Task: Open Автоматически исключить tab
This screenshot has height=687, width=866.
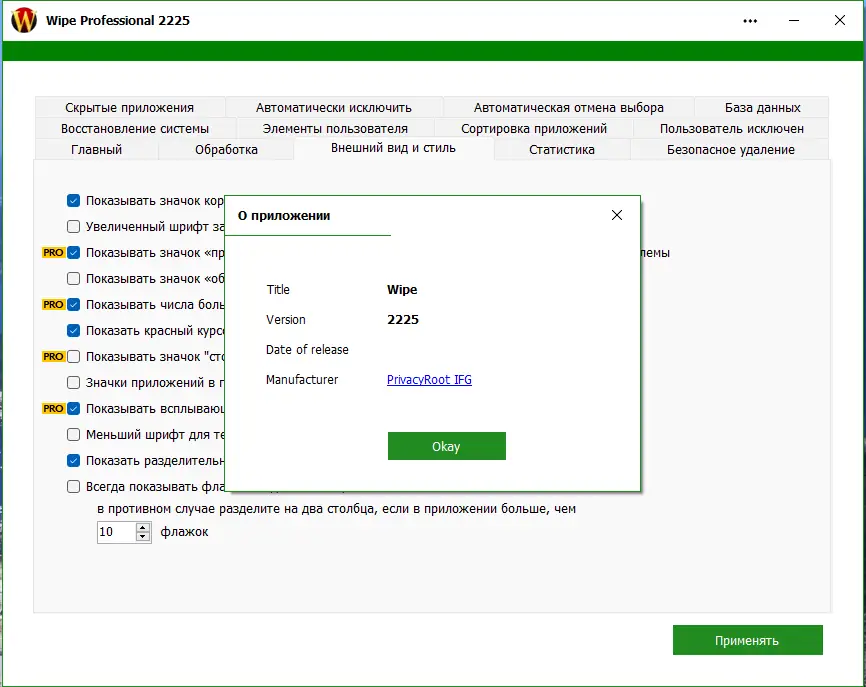Action: [334, 107]
